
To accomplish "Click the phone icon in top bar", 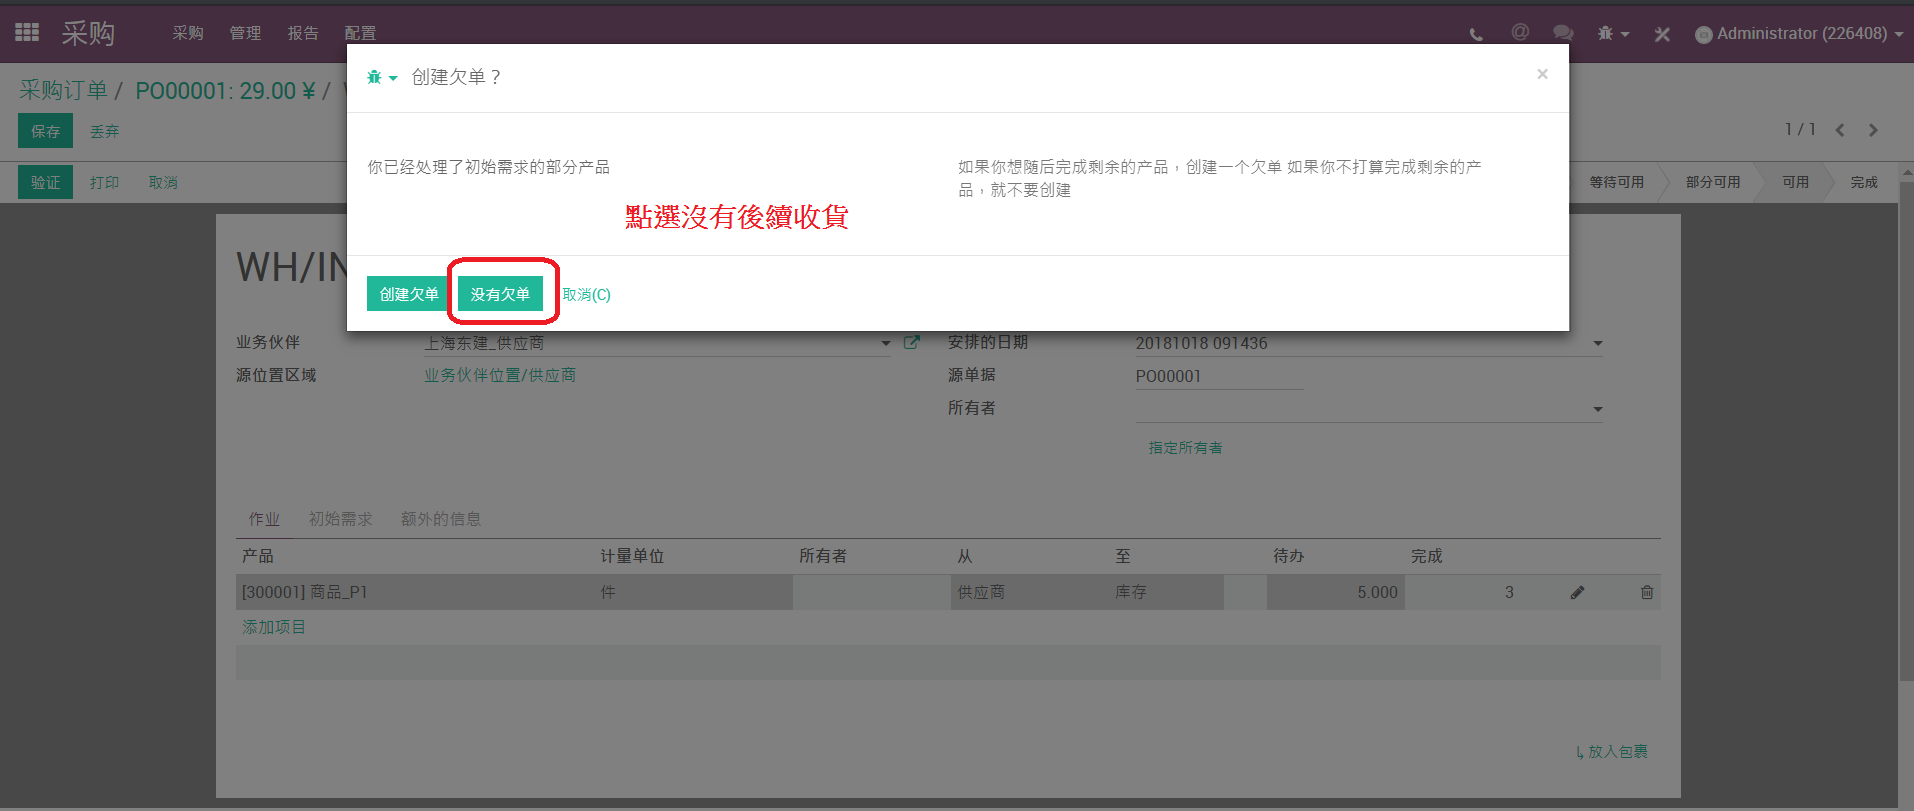I will click(x=1476, y=34).
